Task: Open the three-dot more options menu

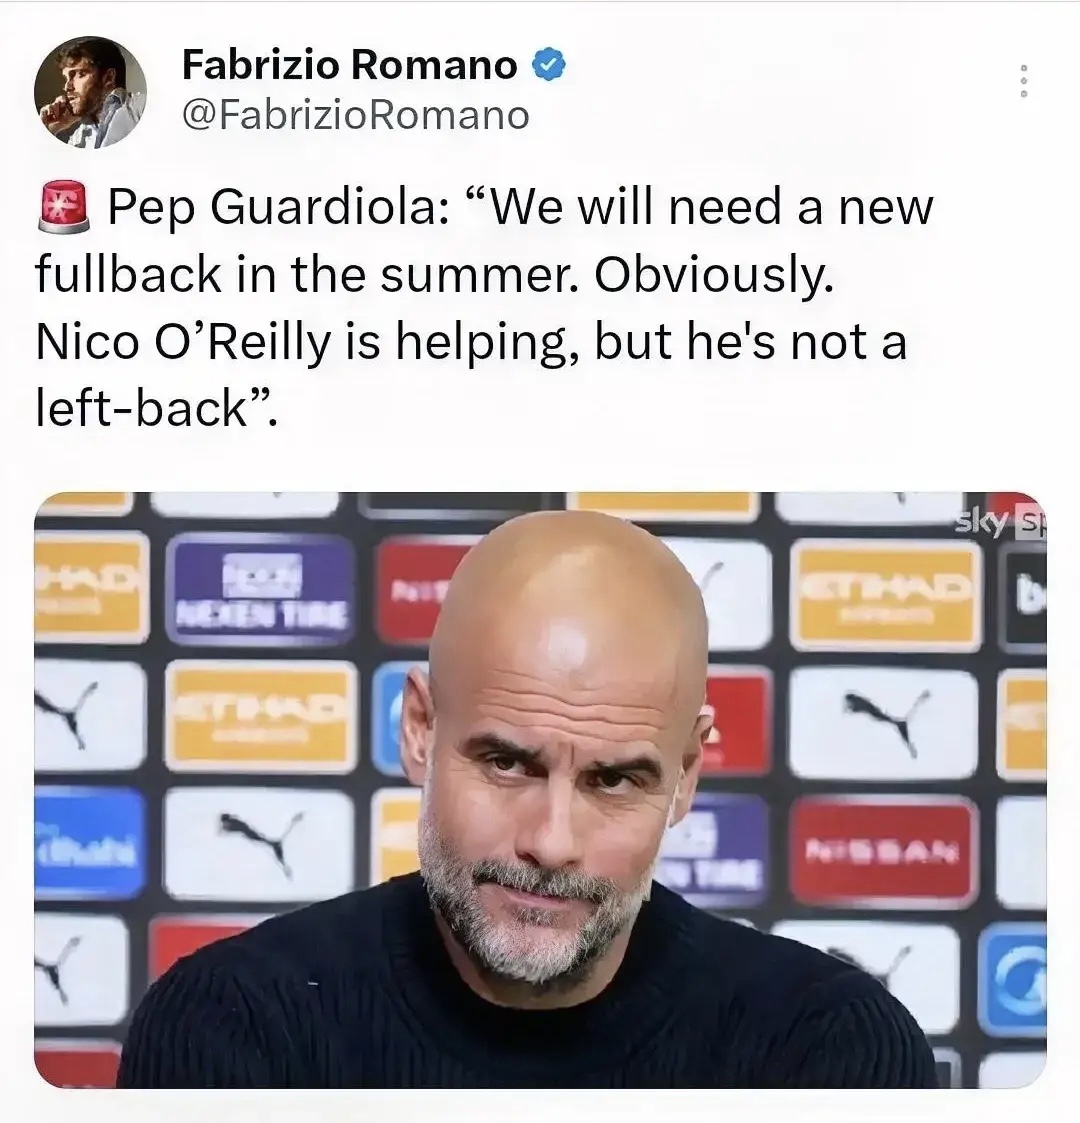Action: [1024, 81]
